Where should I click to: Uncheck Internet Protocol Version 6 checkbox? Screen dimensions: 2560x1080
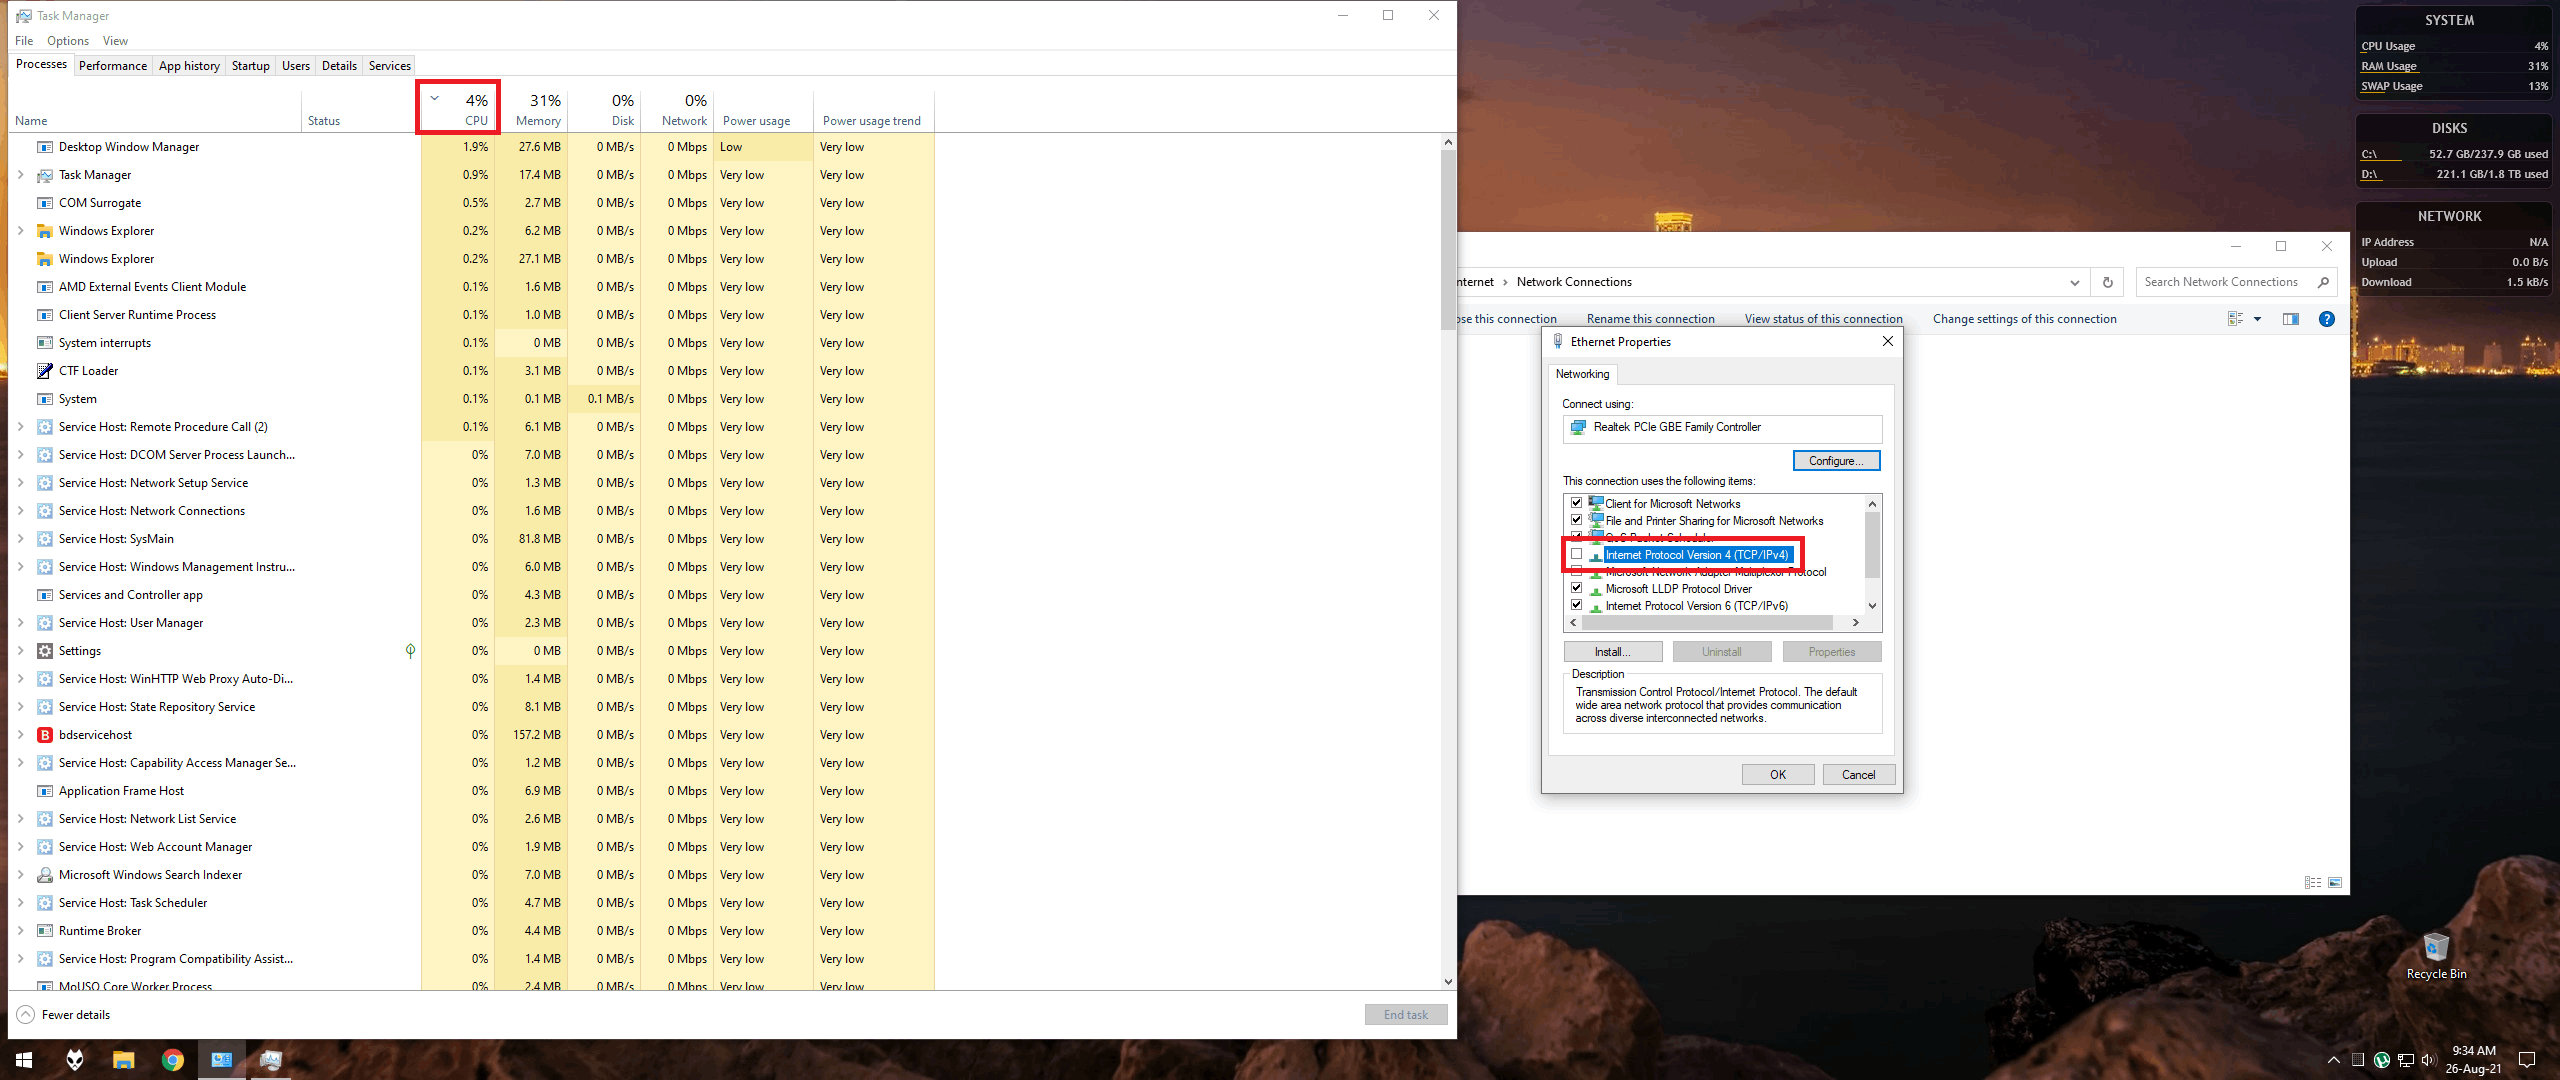1577,605
